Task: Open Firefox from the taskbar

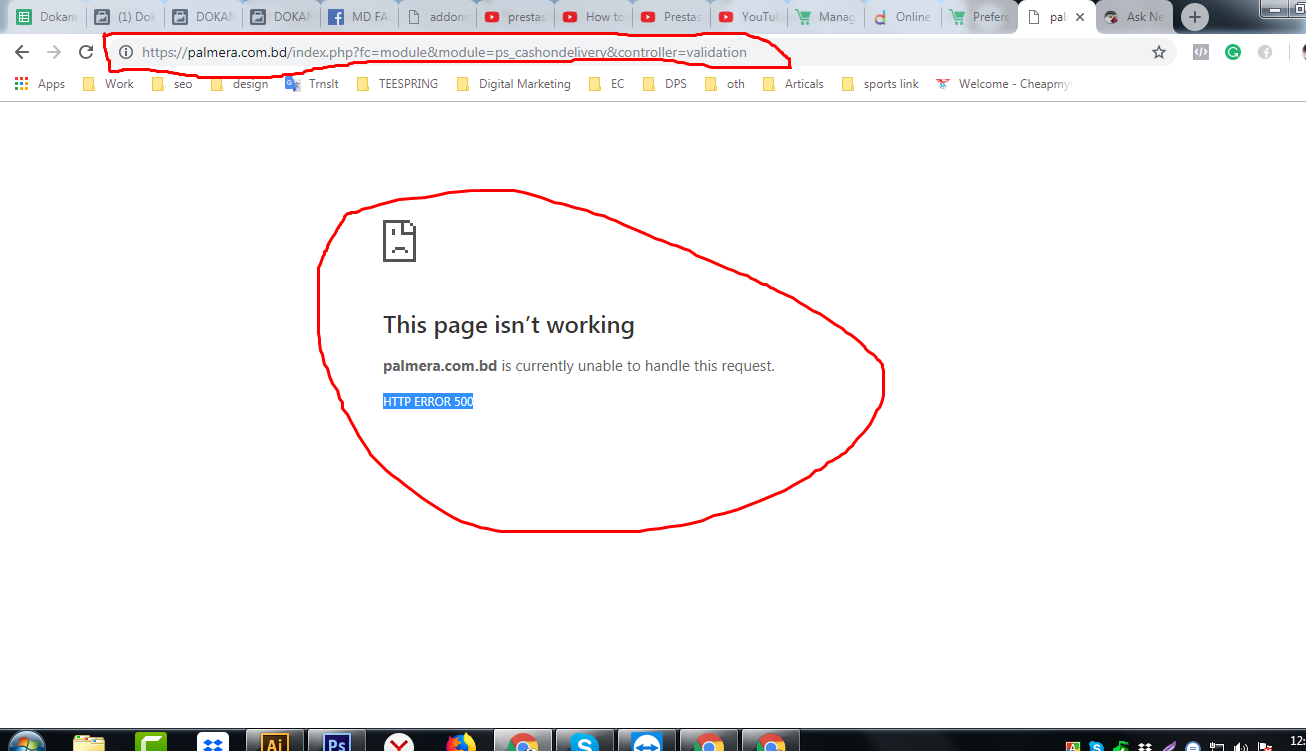Action: coord(461,743)
